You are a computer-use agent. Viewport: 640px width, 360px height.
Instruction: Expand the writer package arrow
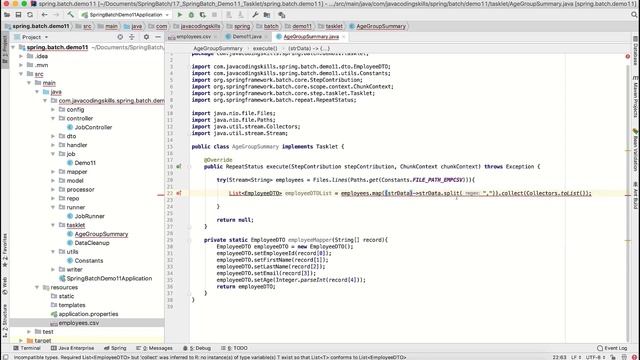53,269
